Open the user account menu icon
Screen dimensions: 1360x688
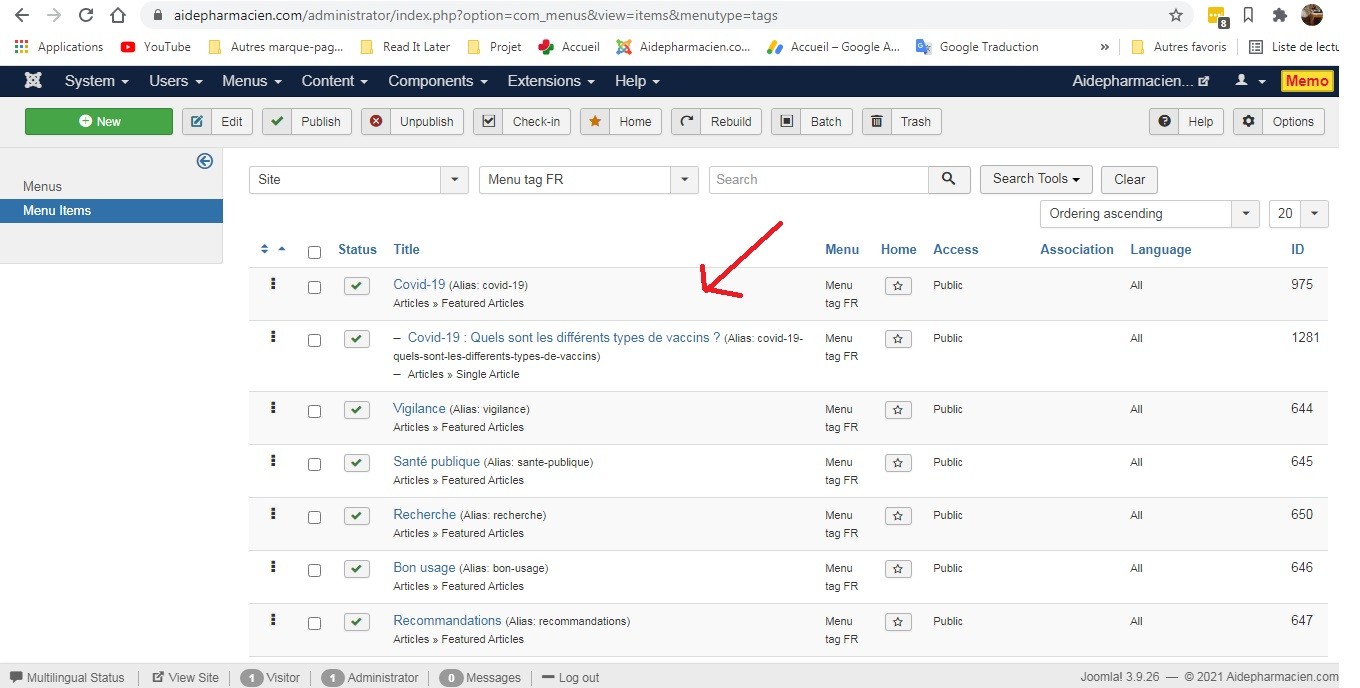[x=1250, y=81]
